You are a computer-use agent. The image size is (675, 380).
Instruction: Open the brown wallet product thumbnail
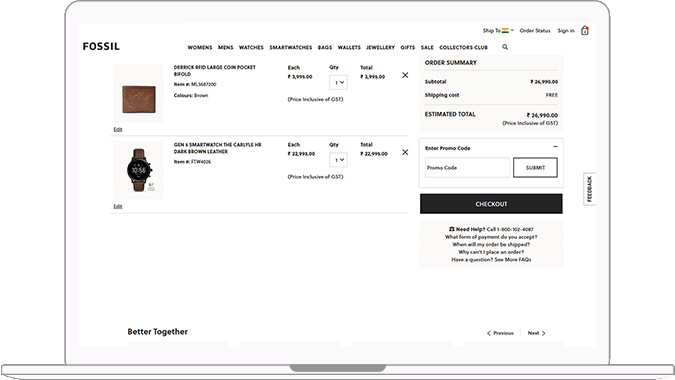[139, 93]
